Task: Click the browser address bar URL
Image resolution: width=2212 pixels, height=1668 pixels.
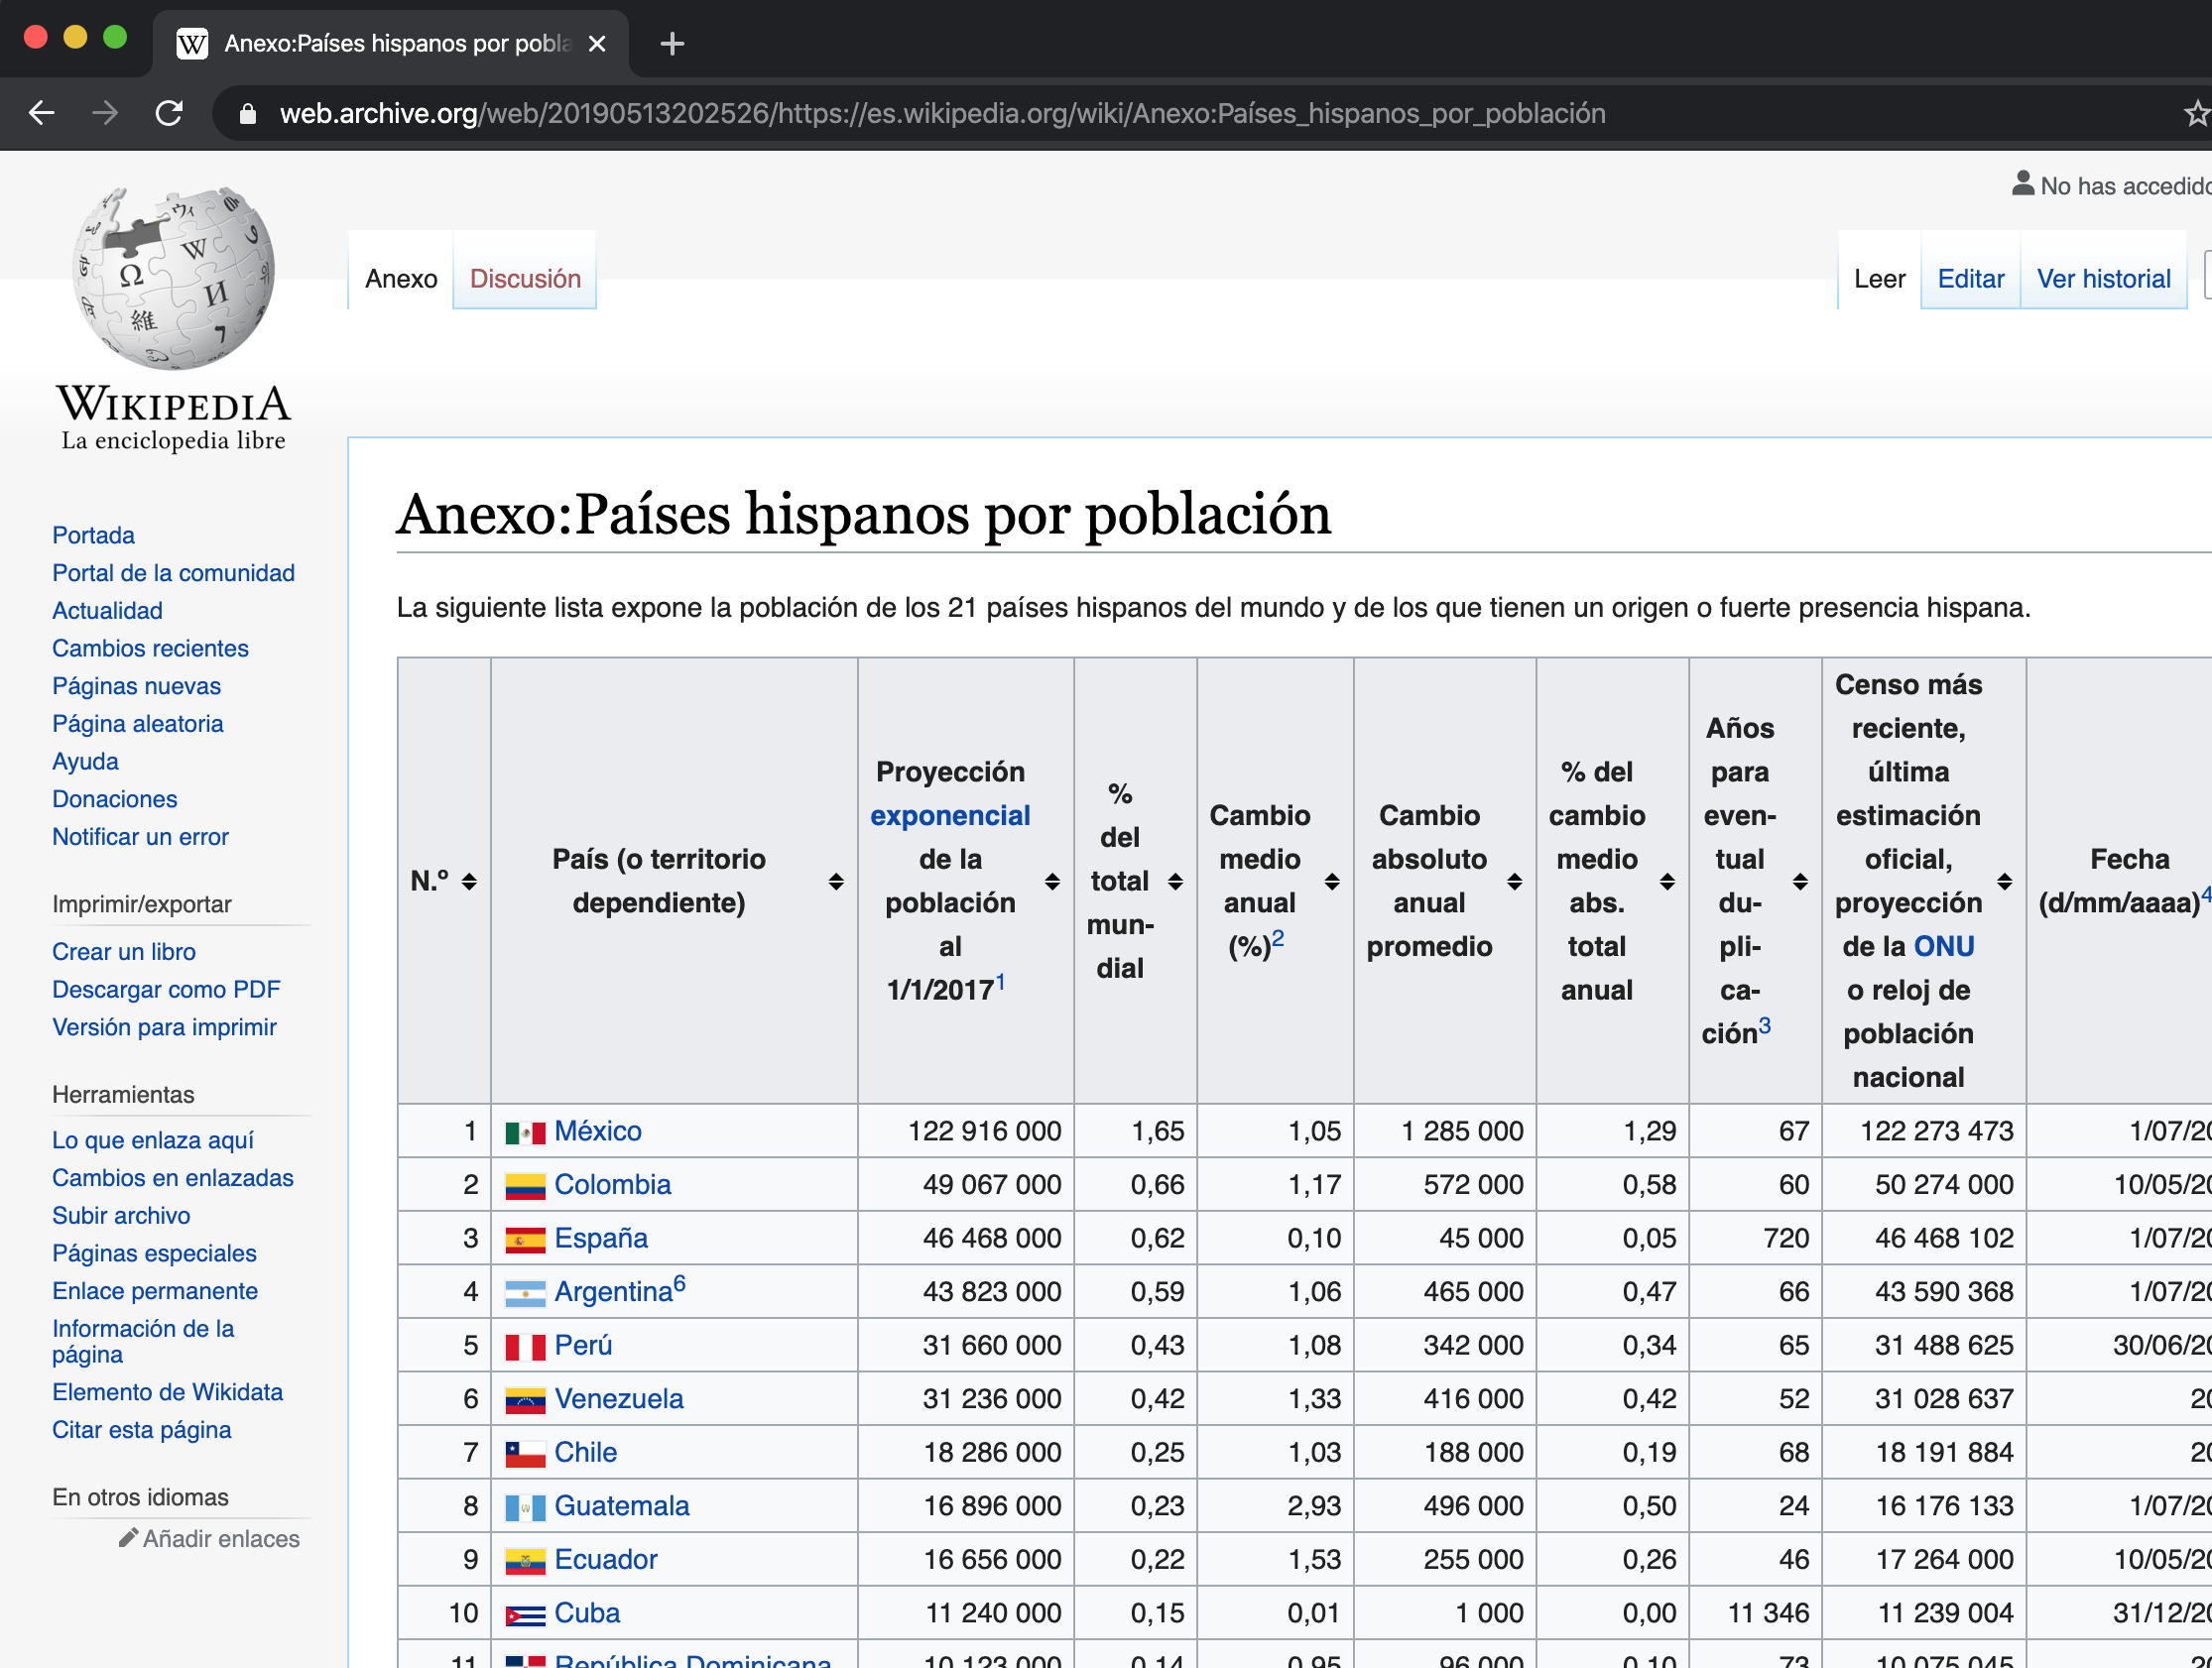Action: click(x=942, y=113)
